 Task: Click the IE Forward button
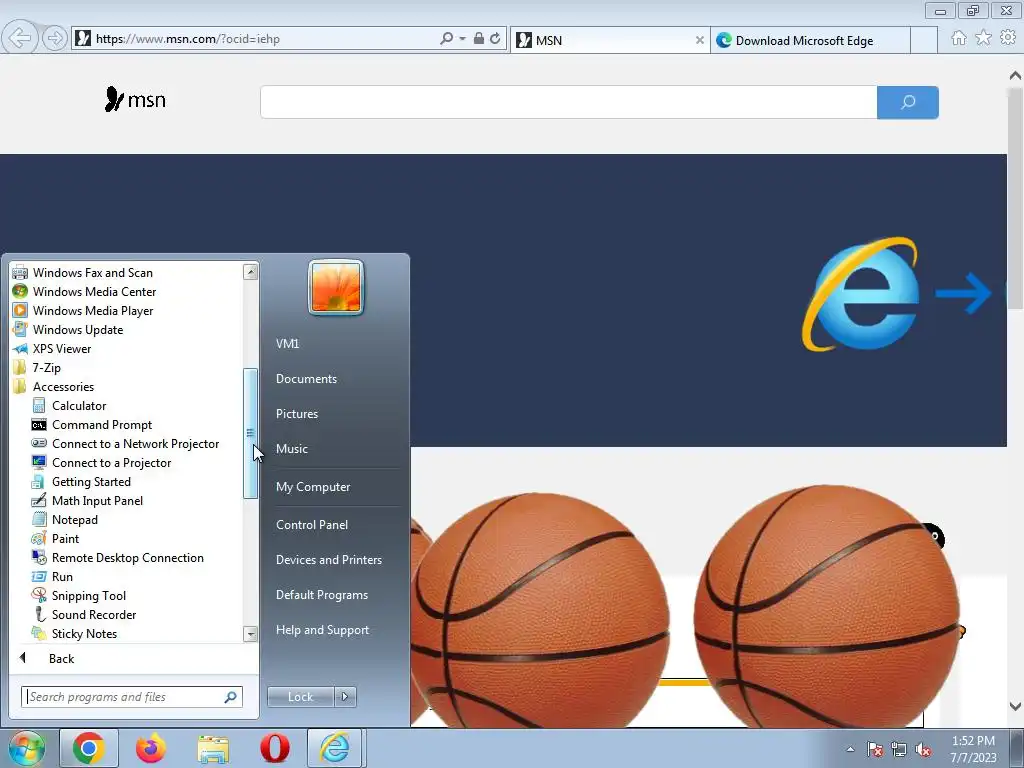55,39
